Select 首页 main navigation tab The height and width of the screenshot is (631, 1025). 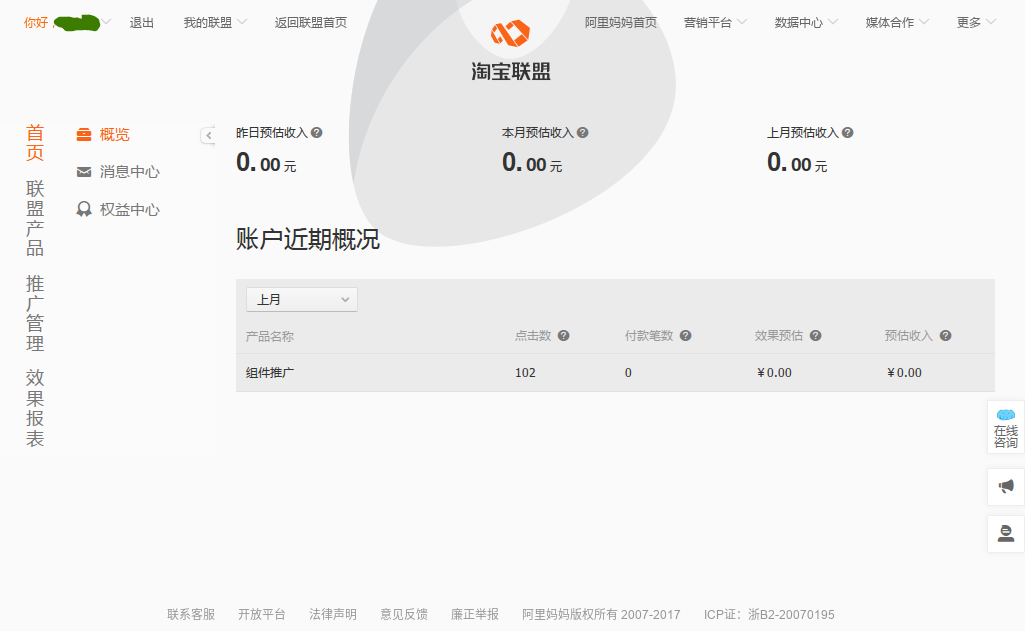coord(35,143)
